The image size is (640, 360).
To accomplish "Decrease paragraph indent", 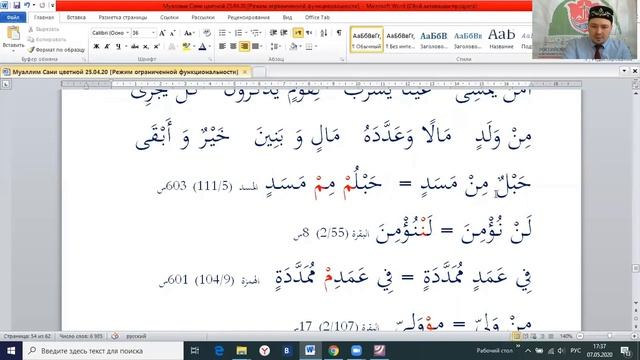I will pos(273,33).
